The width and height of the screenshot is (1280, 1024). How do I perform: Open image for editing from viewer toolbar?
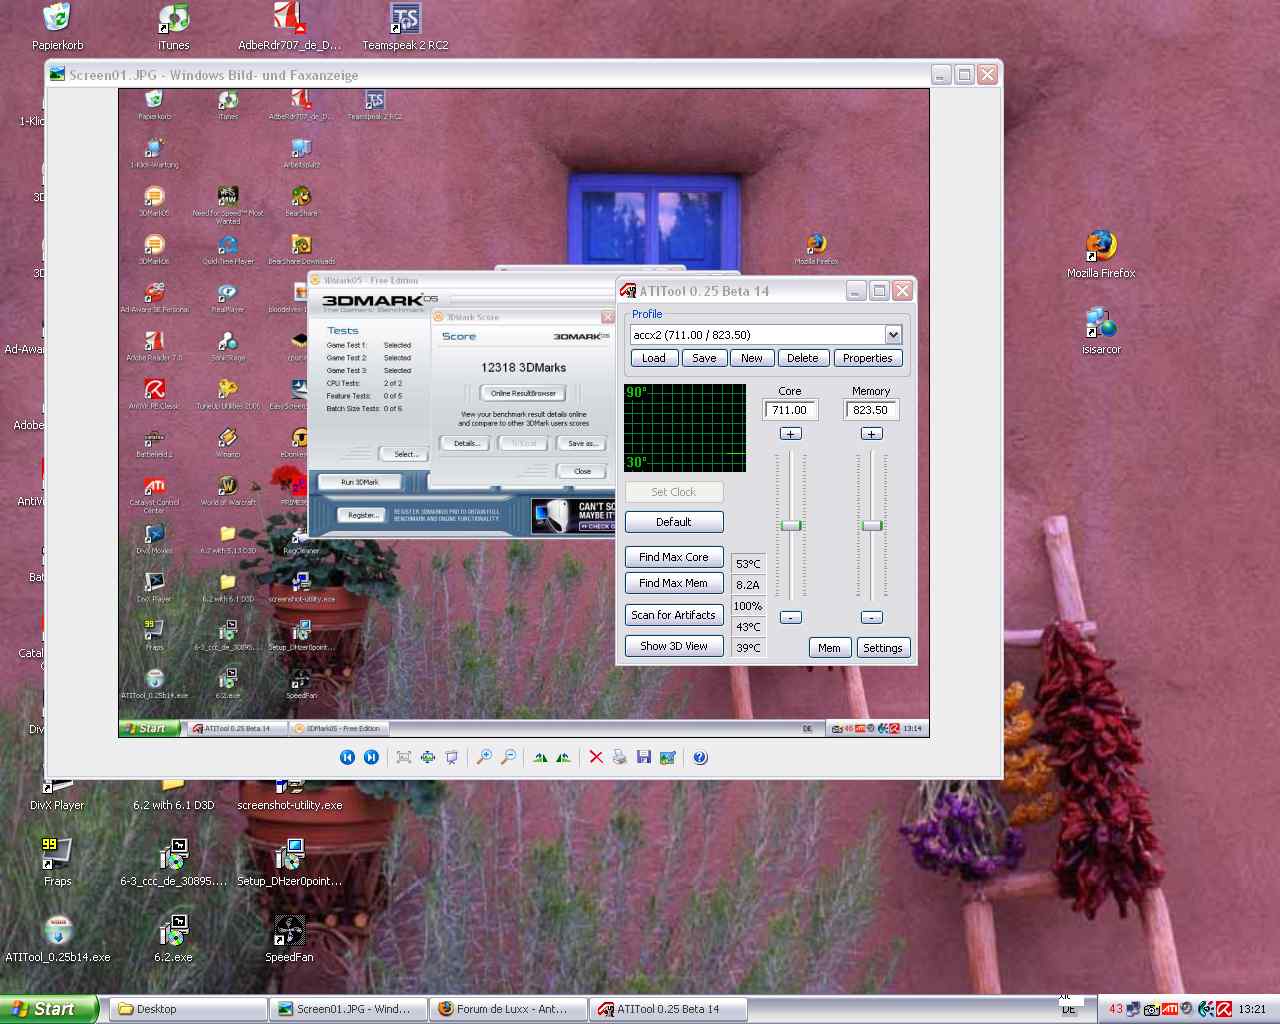click(x=668, y=757)
